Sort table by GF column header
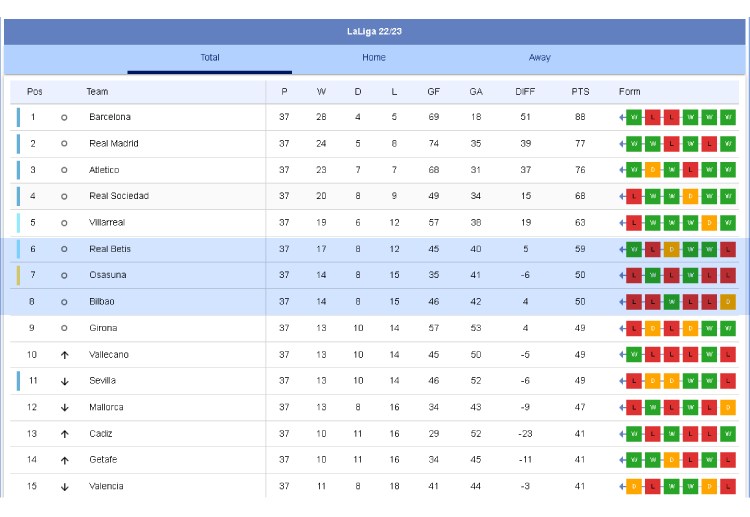750x517 pixels. [x=433, y=92]
